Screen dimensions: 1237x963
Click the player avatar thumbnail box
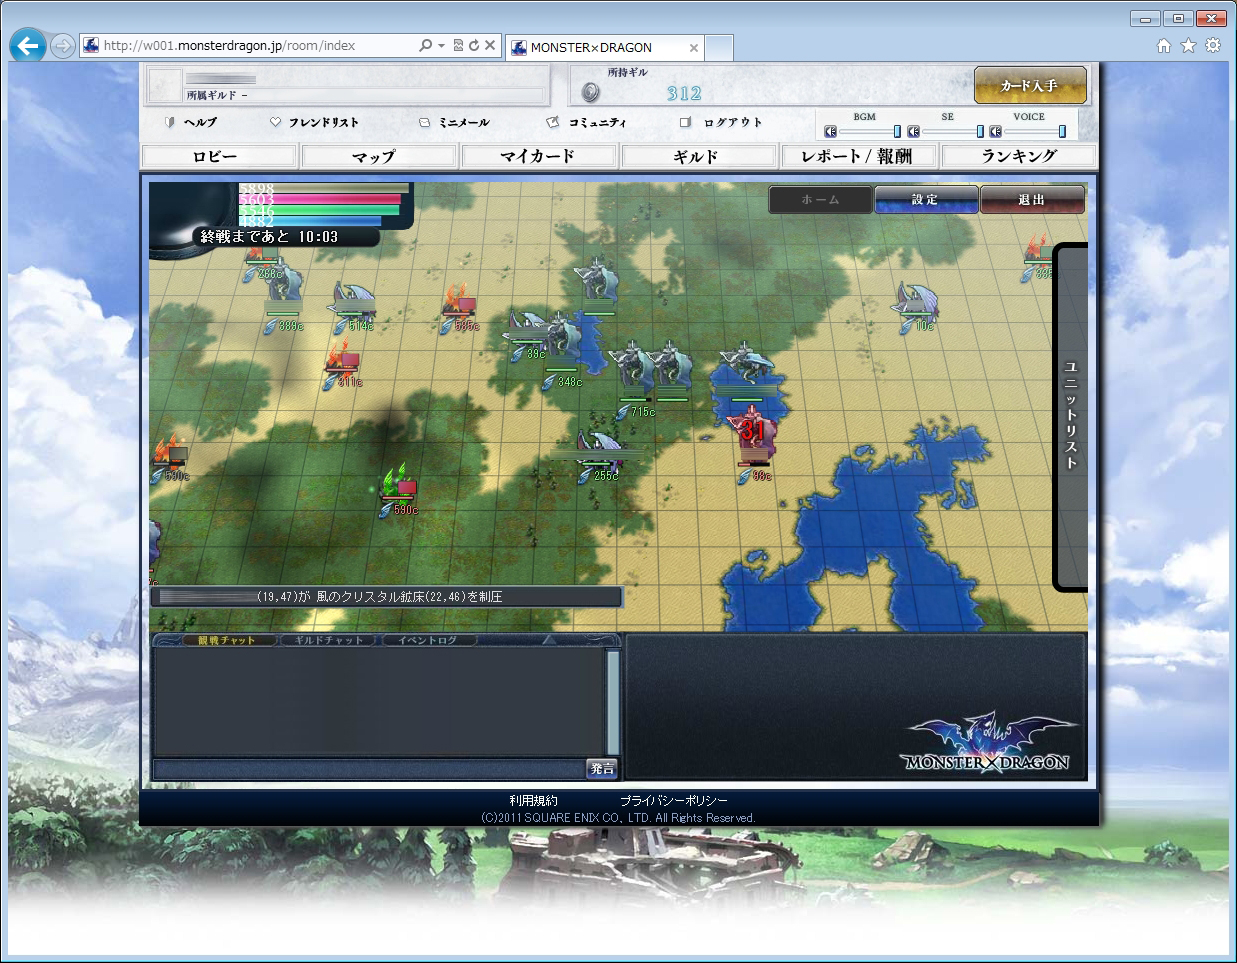pos(165,85)
